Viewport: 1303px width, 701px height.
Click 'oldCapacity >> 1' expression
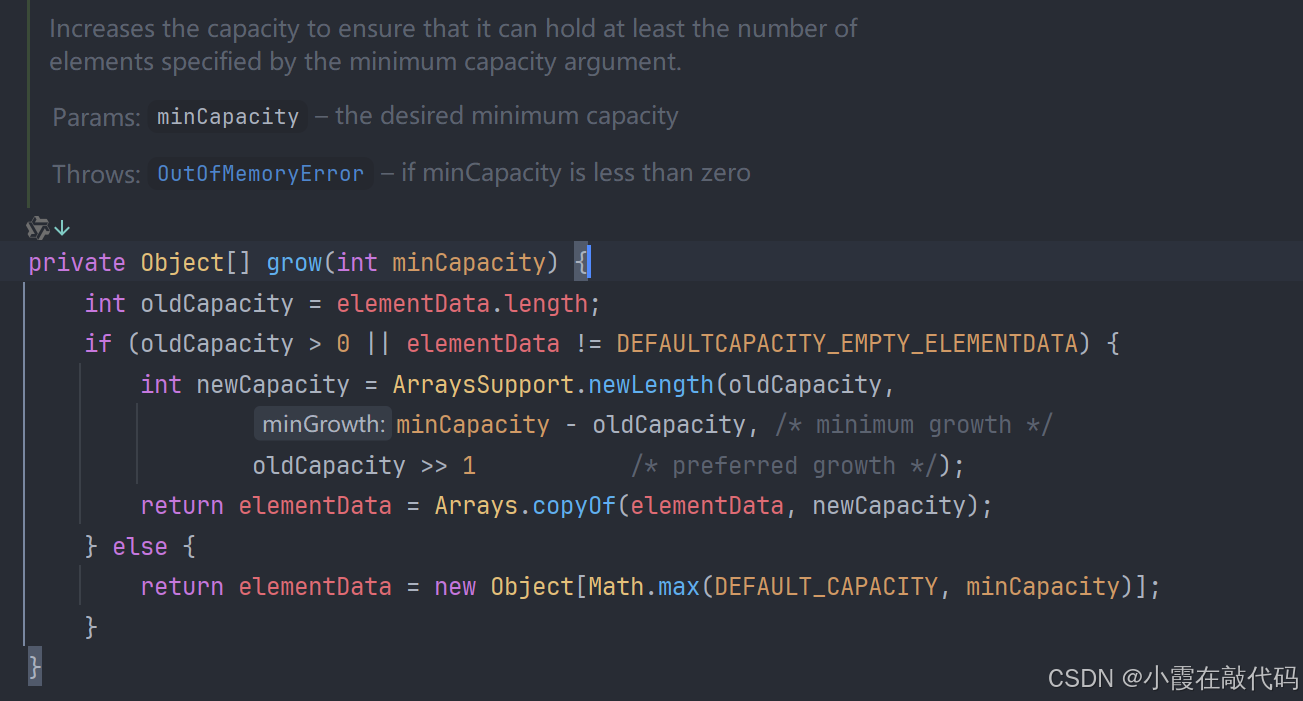(364, 466)
